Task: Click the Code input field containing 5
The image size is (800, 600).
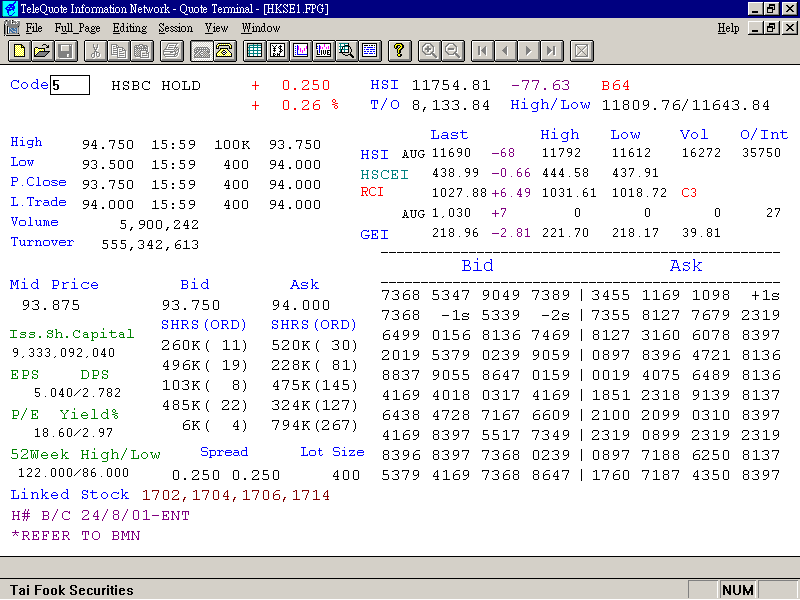Action: tap(70, 85)
